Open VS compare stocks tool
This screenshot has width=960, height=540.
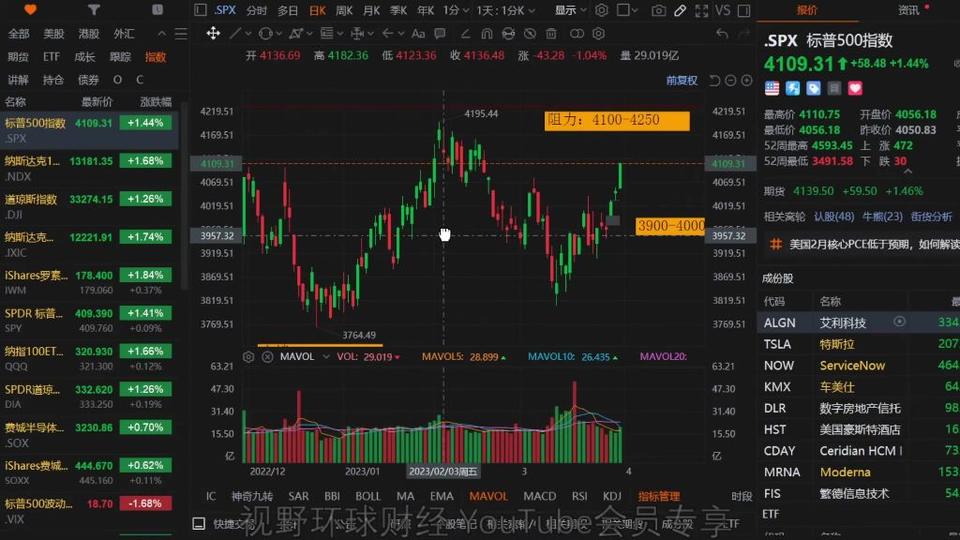pyautogui.click(x=722, y=10)
